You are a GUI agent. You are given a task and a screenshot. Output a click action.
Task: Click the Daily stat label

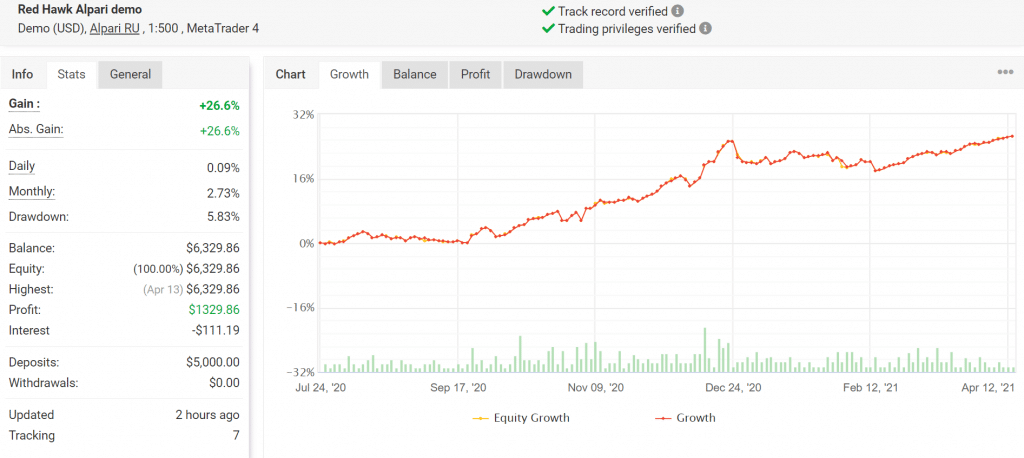click(x=22, y=166)
